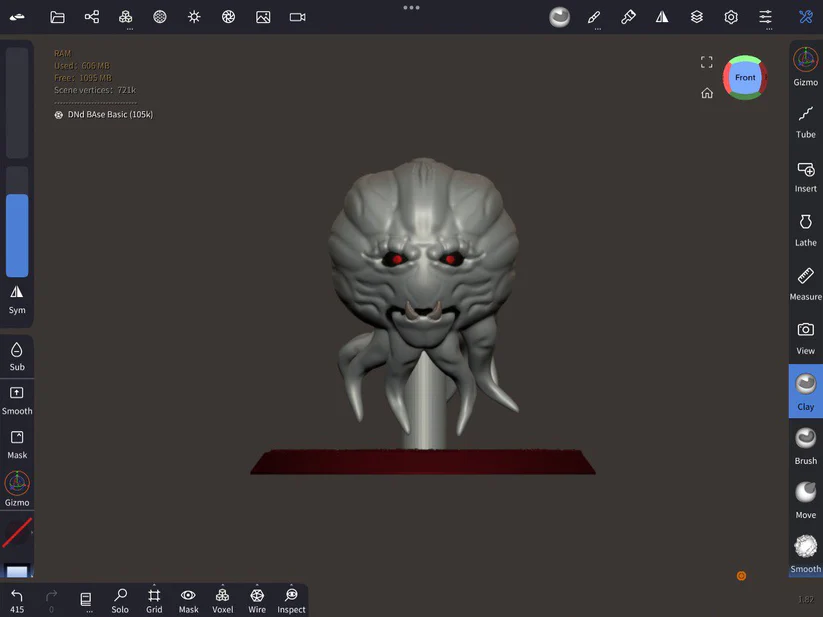Select the Move tool

point(806,501)
